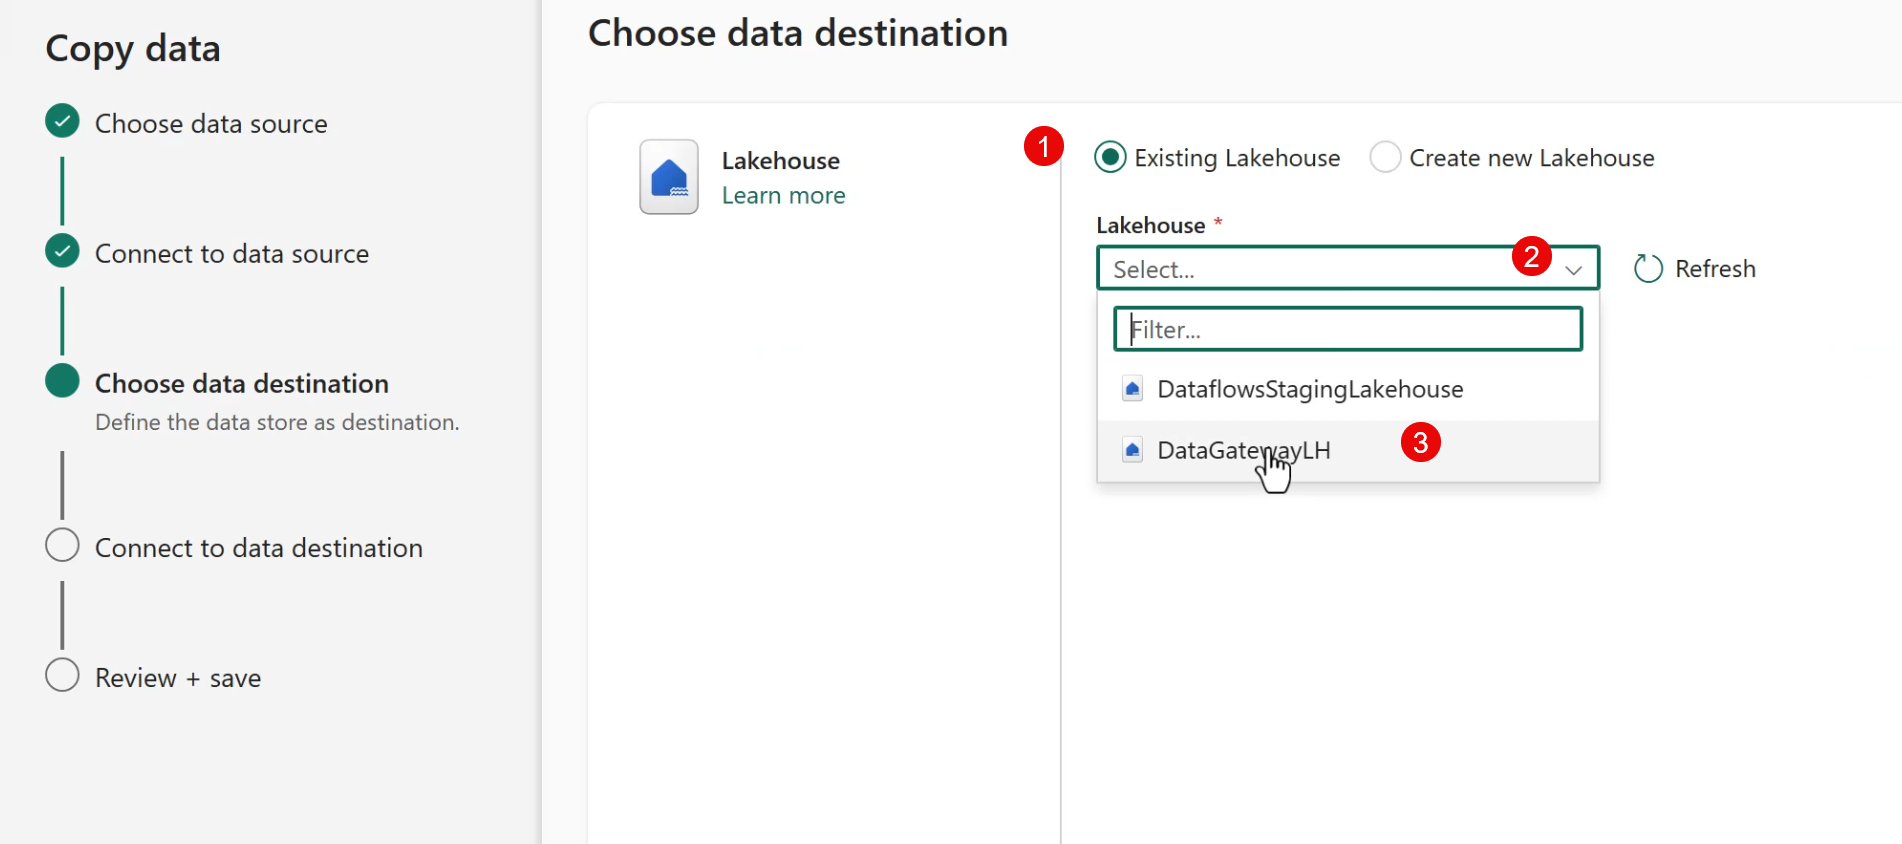The width and height of the screenshot is (1902, 844).
Task: Collapse the Lakehouse dropdown chevron arrow
Action: pyautogui.click(x=1573, y=270)
